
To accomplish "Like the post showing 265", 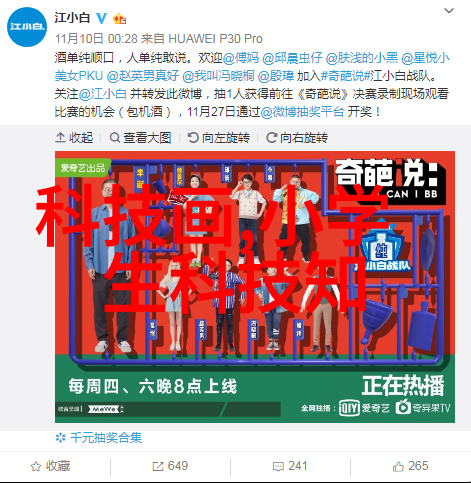I will coord(410,466).
